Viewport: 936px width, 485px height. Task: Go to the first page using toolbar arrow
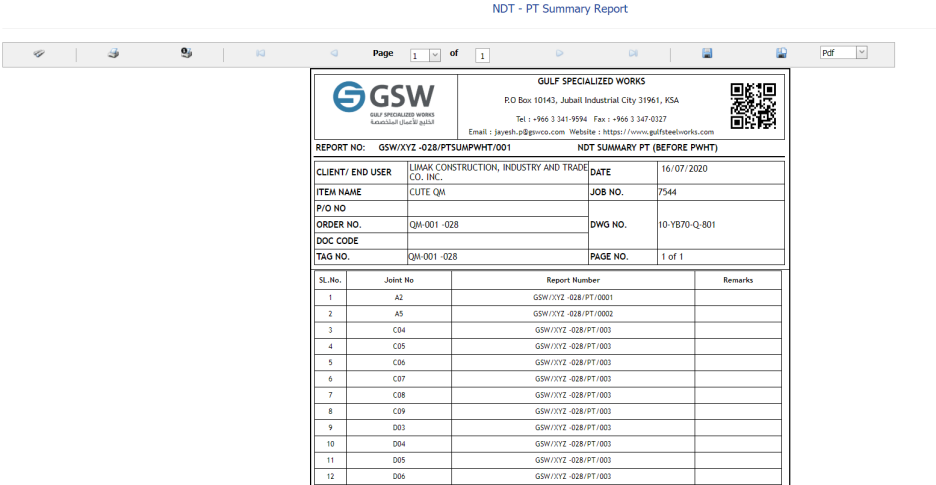[260, 53]
